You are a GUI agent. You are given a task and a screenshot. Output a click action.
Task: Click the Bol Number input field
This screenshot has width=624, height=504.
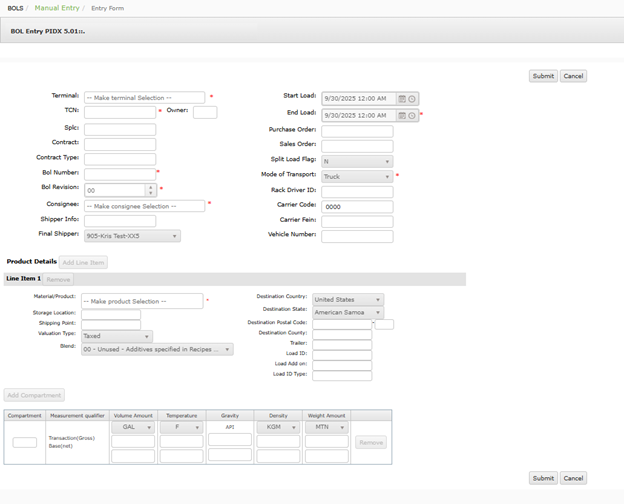[x=119, y=175]
